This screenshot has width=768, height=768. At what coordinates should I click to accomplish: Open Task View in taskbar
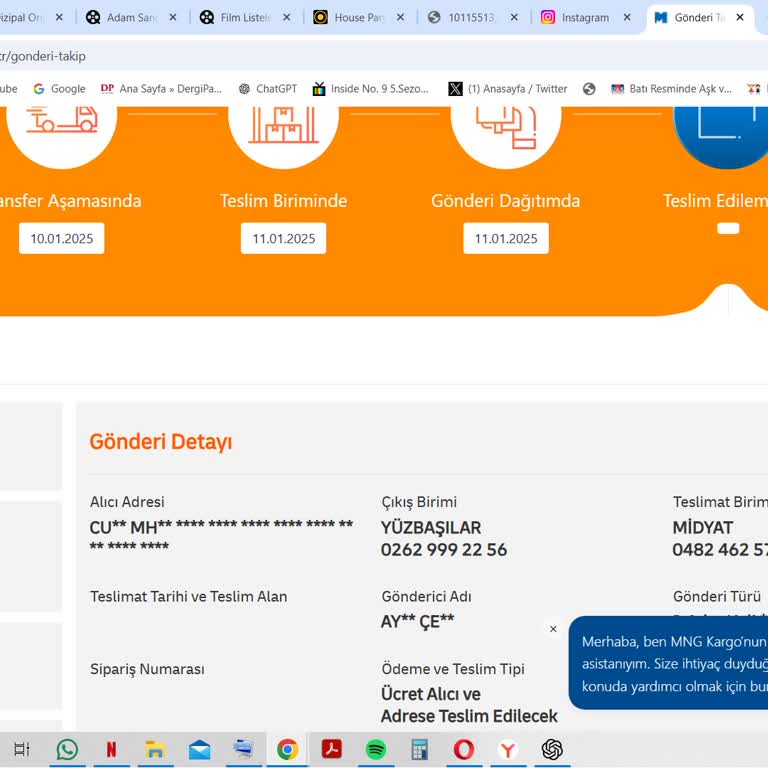[22, 749]
